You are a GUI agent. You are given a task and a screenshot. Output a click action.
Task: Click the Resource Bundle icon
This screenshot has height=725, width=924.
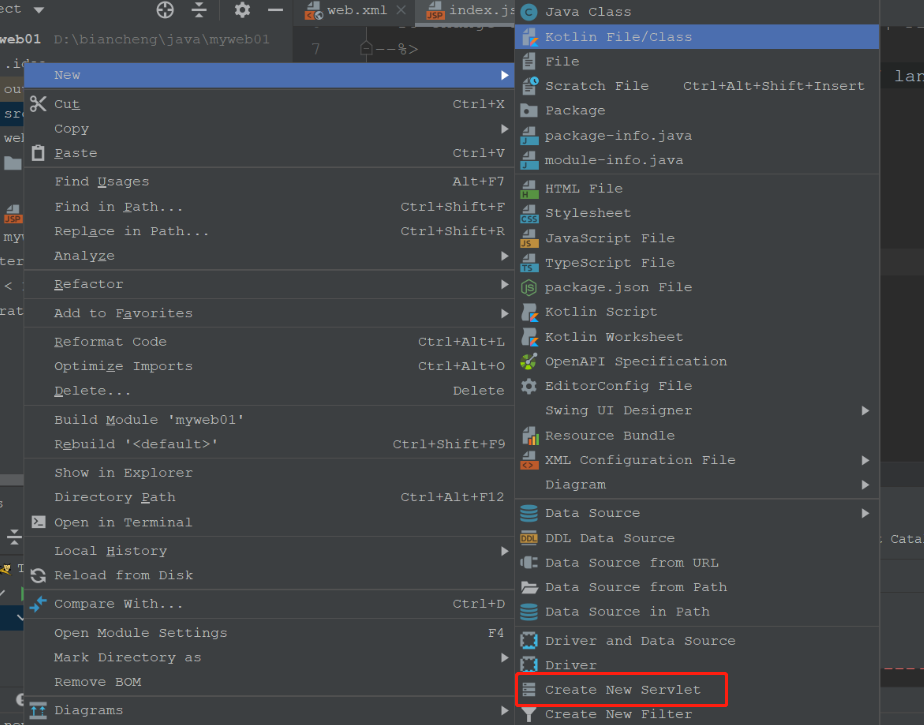coord(529,436)
